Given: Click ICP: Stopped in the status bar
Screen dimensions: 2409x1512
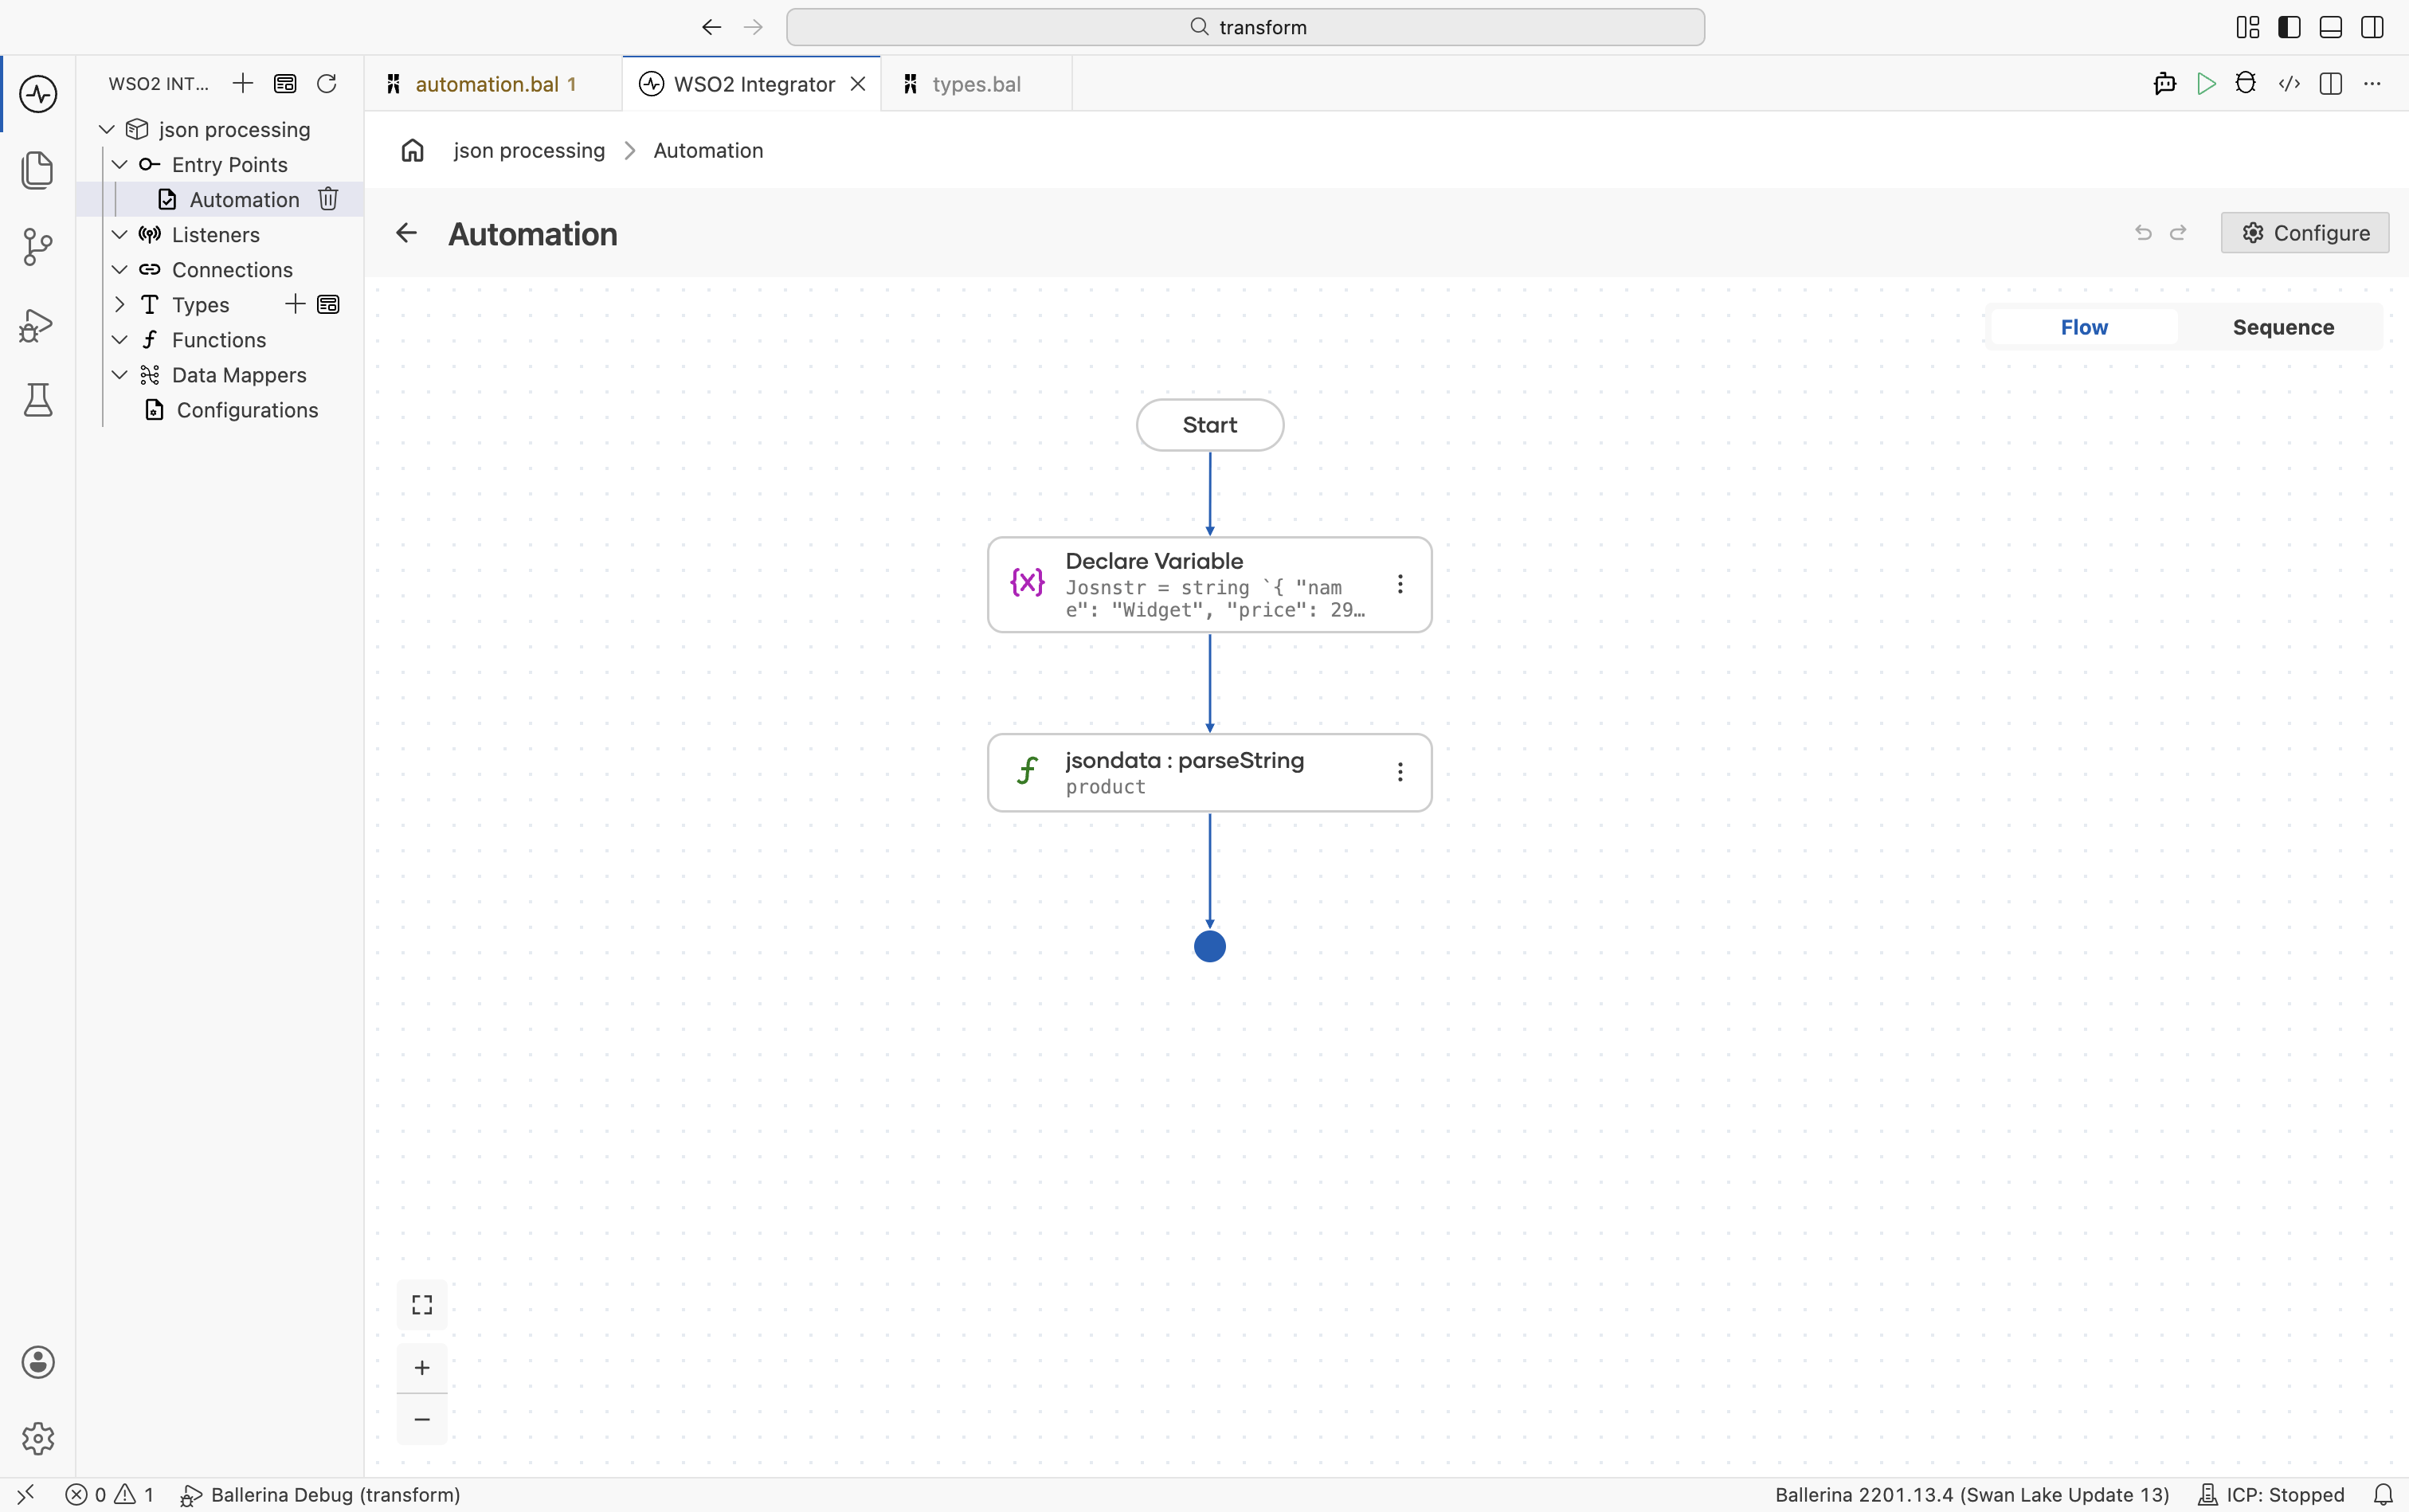Looking at the screenshot, I should coord(2271,1495).
